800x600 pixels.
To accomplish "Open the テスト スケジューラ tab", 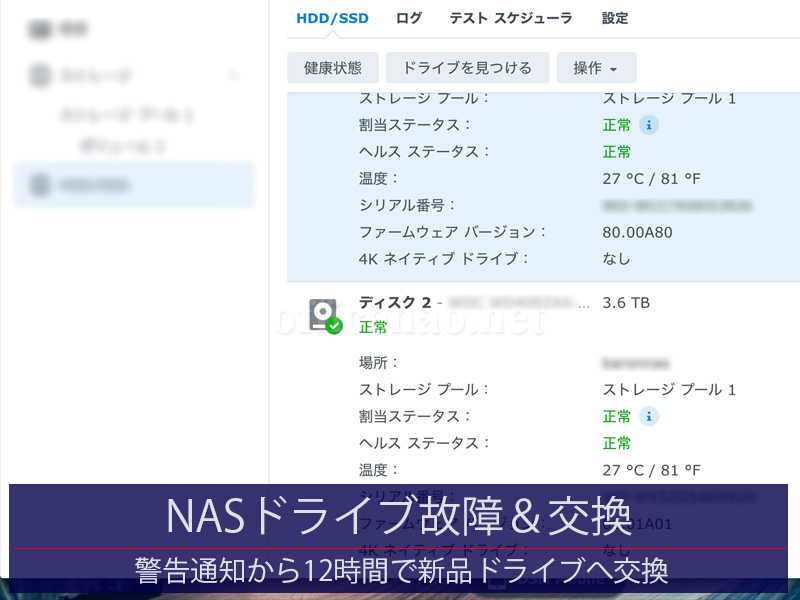I will (510, 18).
